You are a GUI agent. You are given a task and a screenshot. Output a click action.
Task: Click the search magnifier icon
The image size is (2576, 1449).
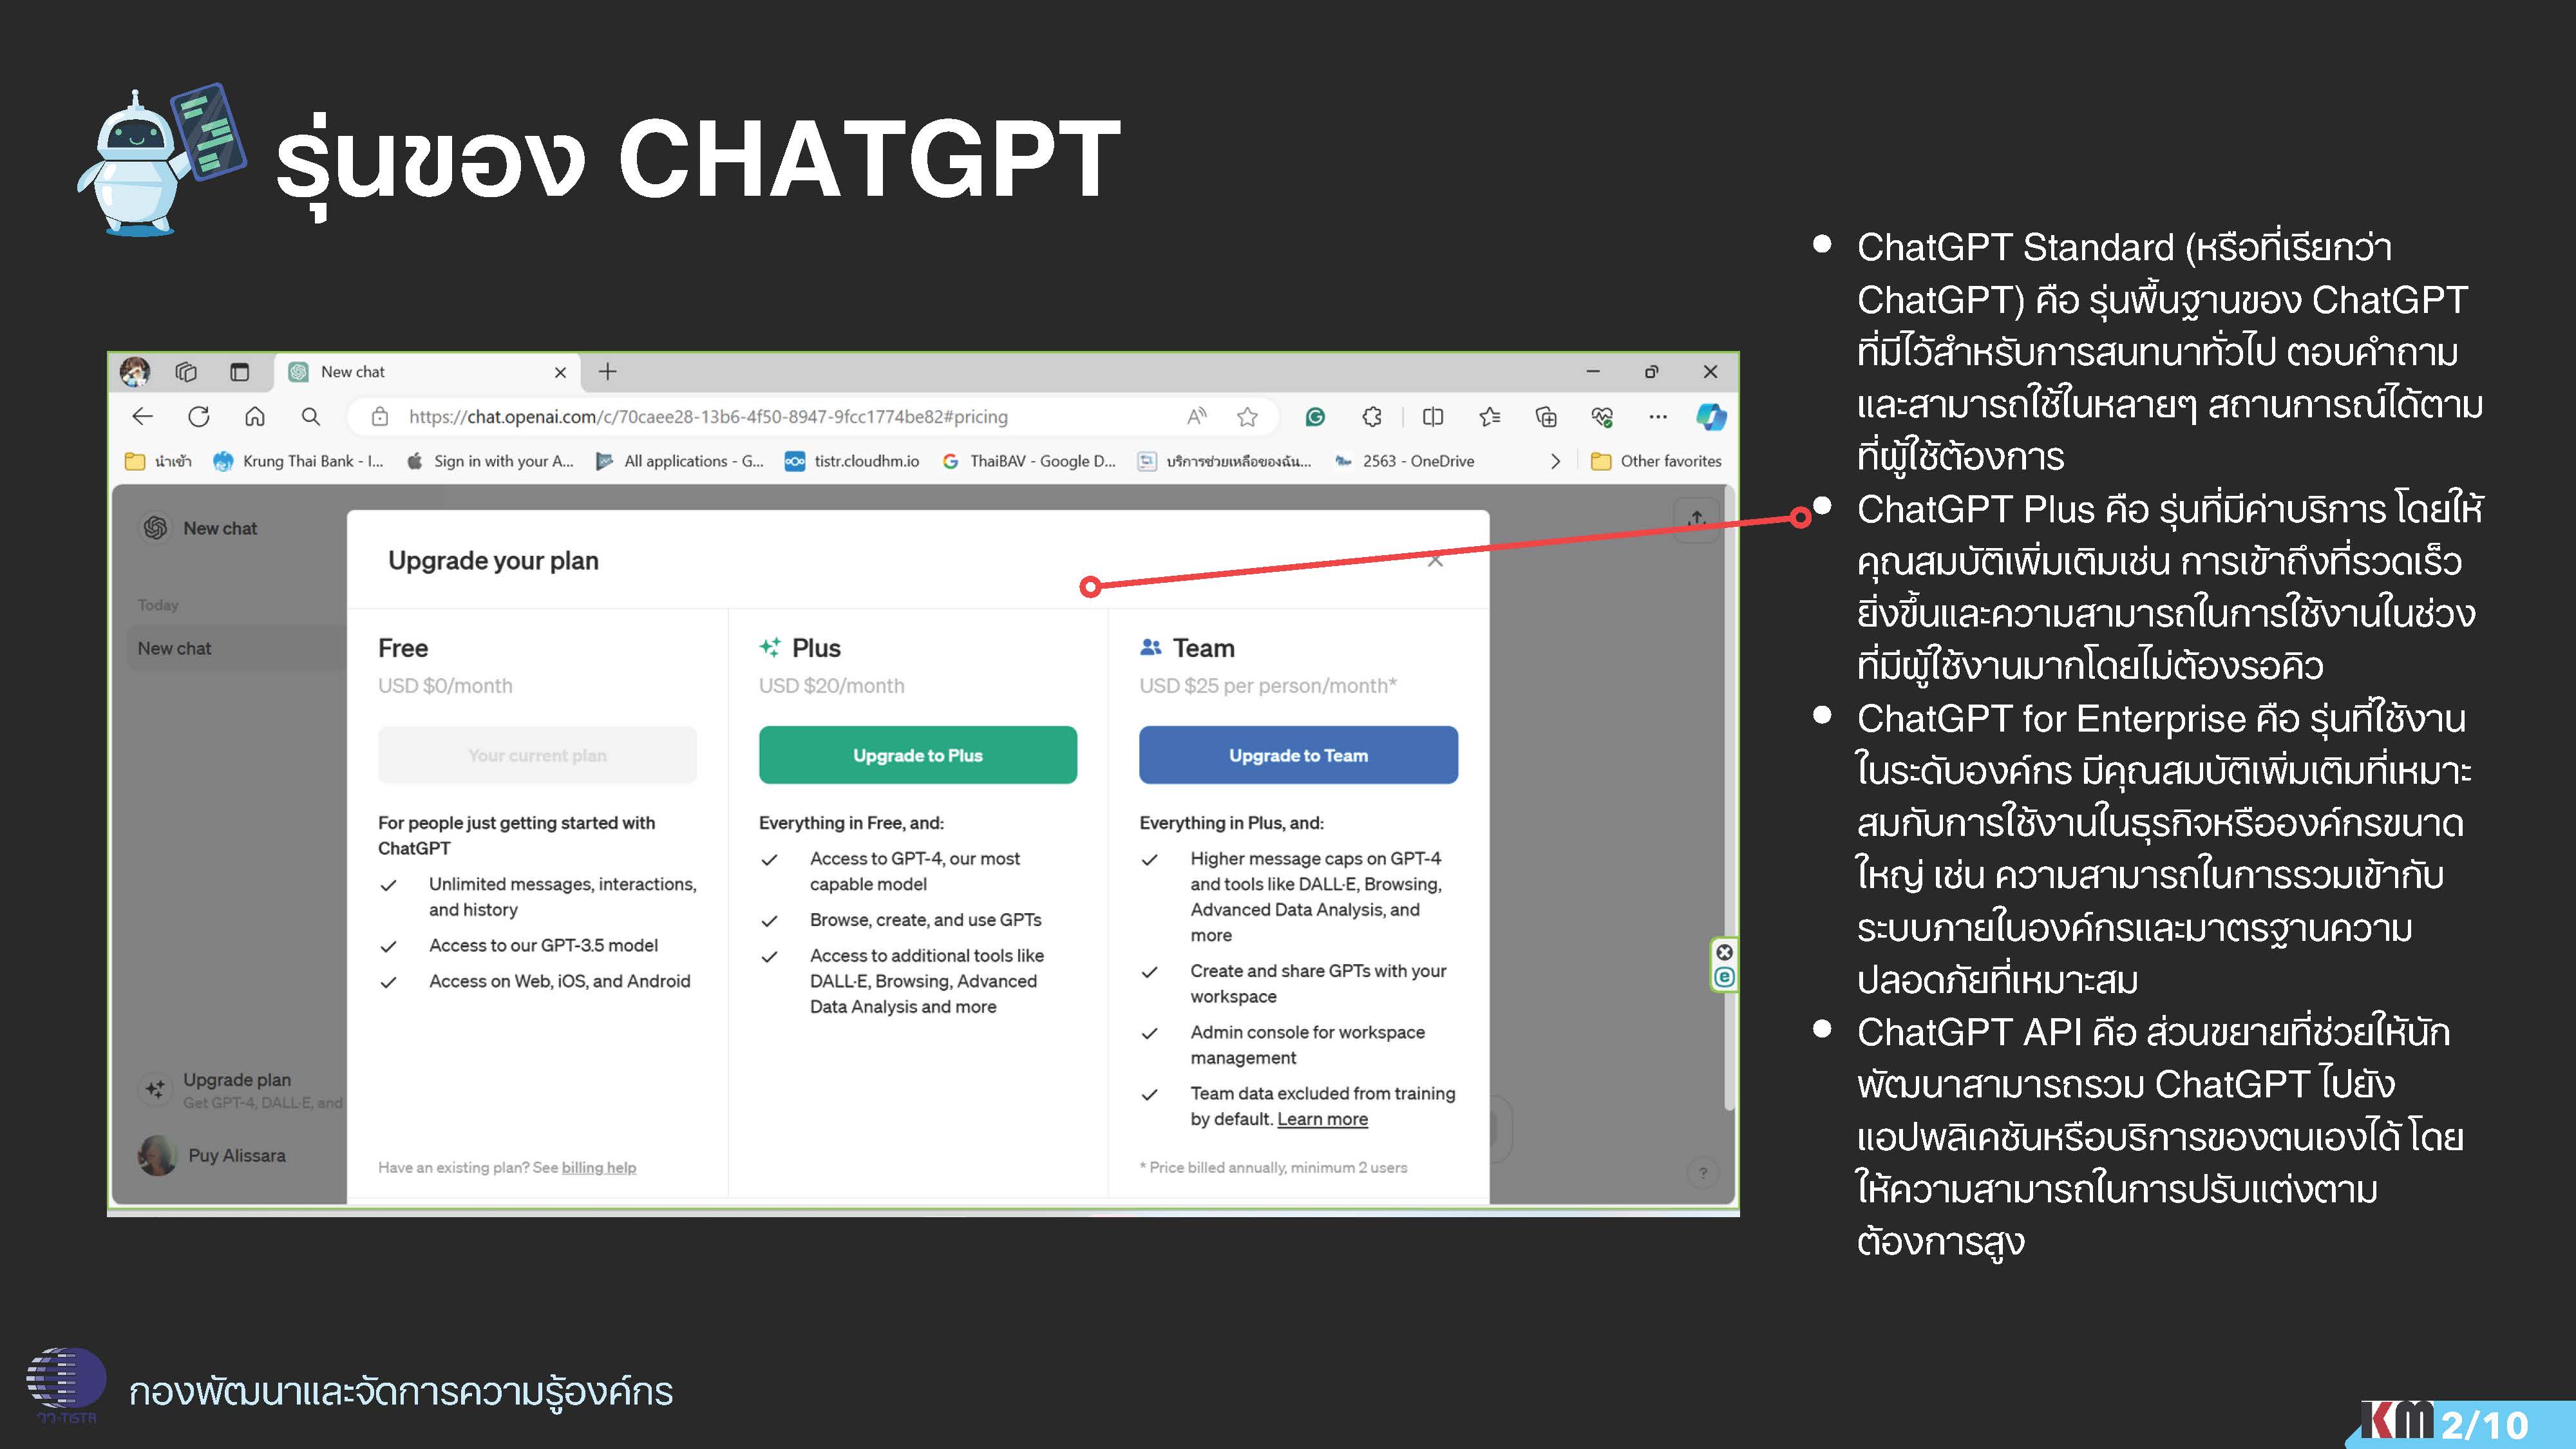[x=311, y=416]
